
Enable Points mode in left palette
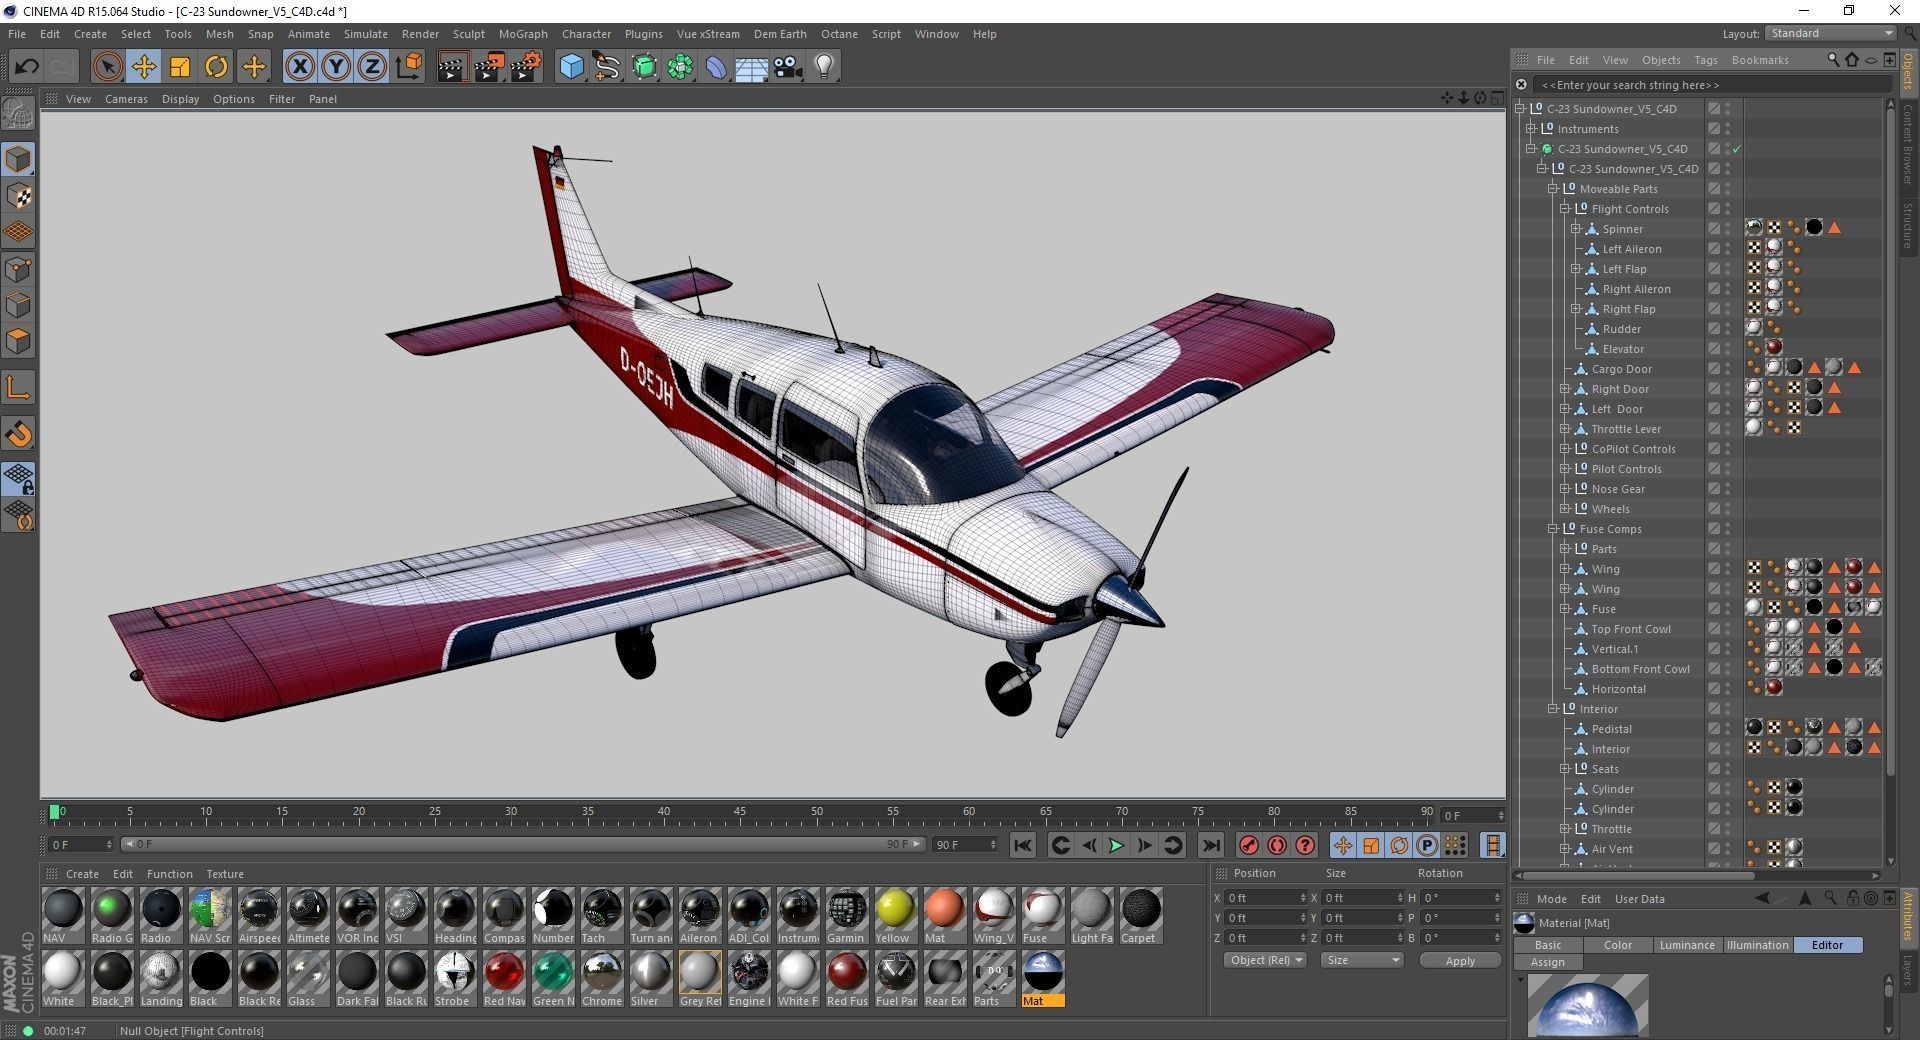tap(19, 269)
